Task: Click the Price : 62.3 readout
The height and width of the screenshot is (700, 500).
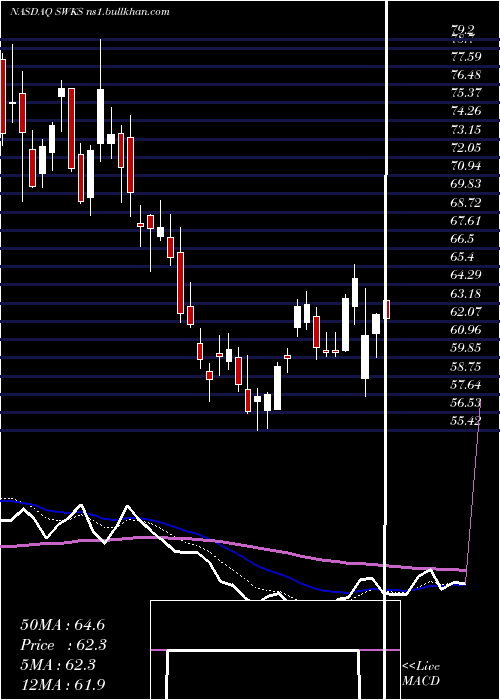Action: pos(63,645)
